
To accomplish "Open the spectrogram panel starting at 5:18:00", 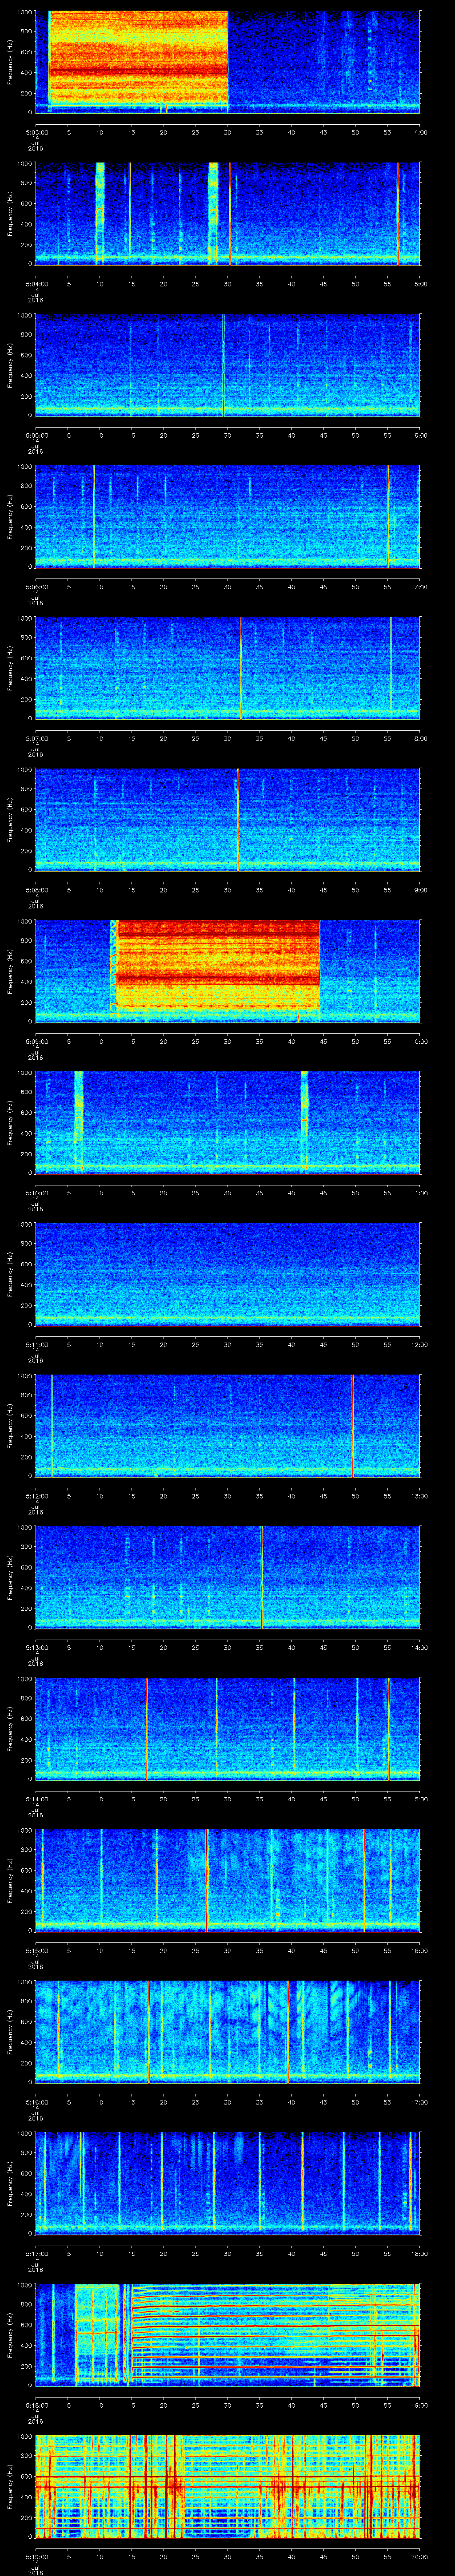I will 228,2335.
